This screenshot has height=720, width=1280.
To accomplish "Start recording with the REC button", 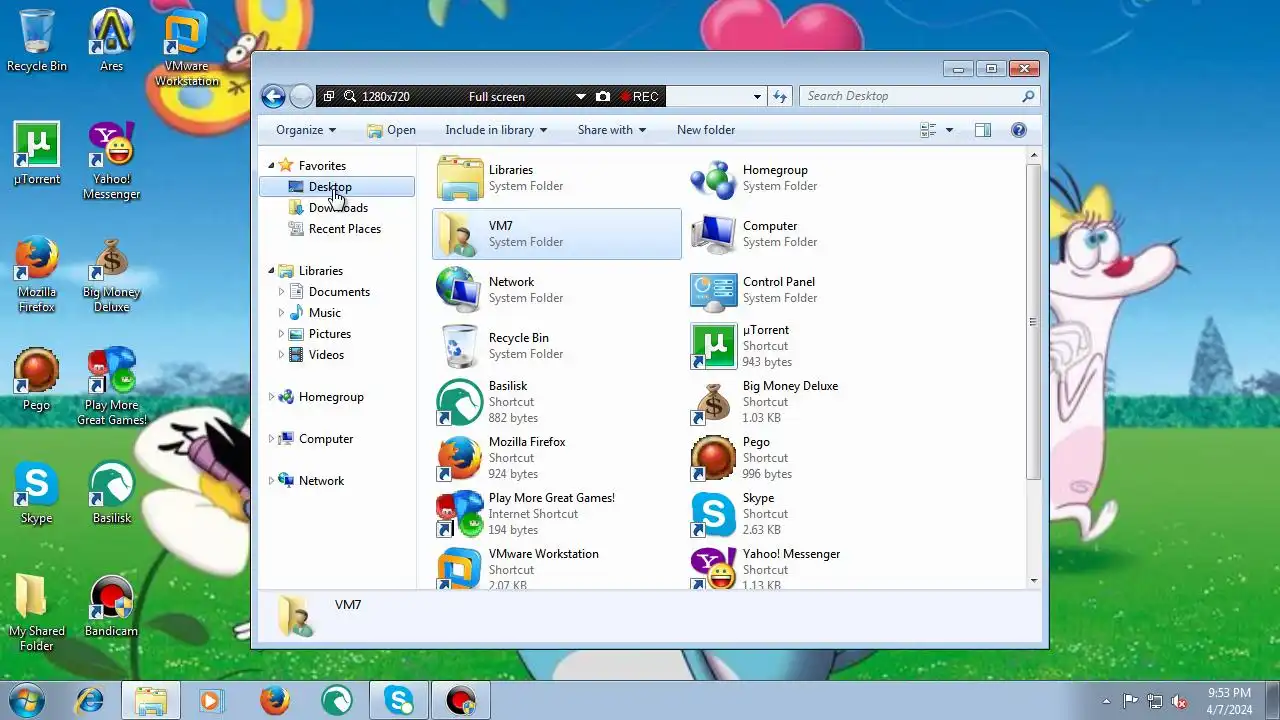I will click(x=639, y=96).
